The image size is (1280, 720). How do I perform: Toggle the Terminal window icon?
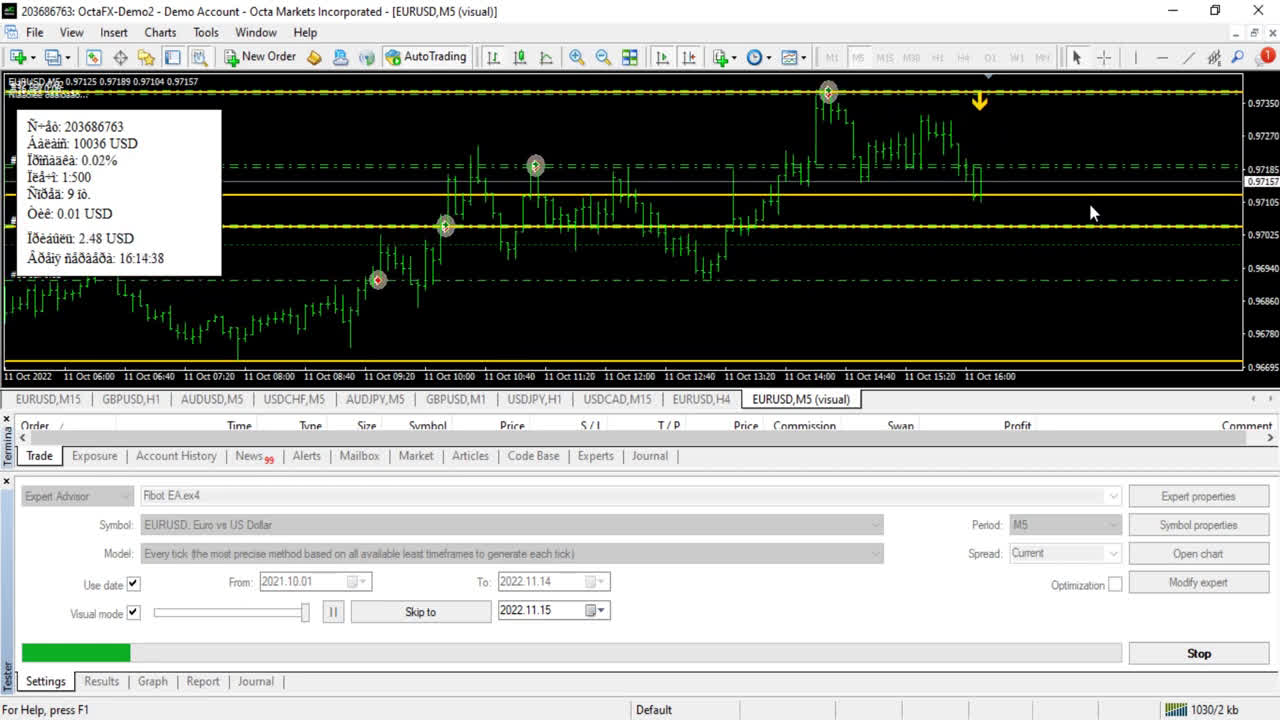point(172,57)
